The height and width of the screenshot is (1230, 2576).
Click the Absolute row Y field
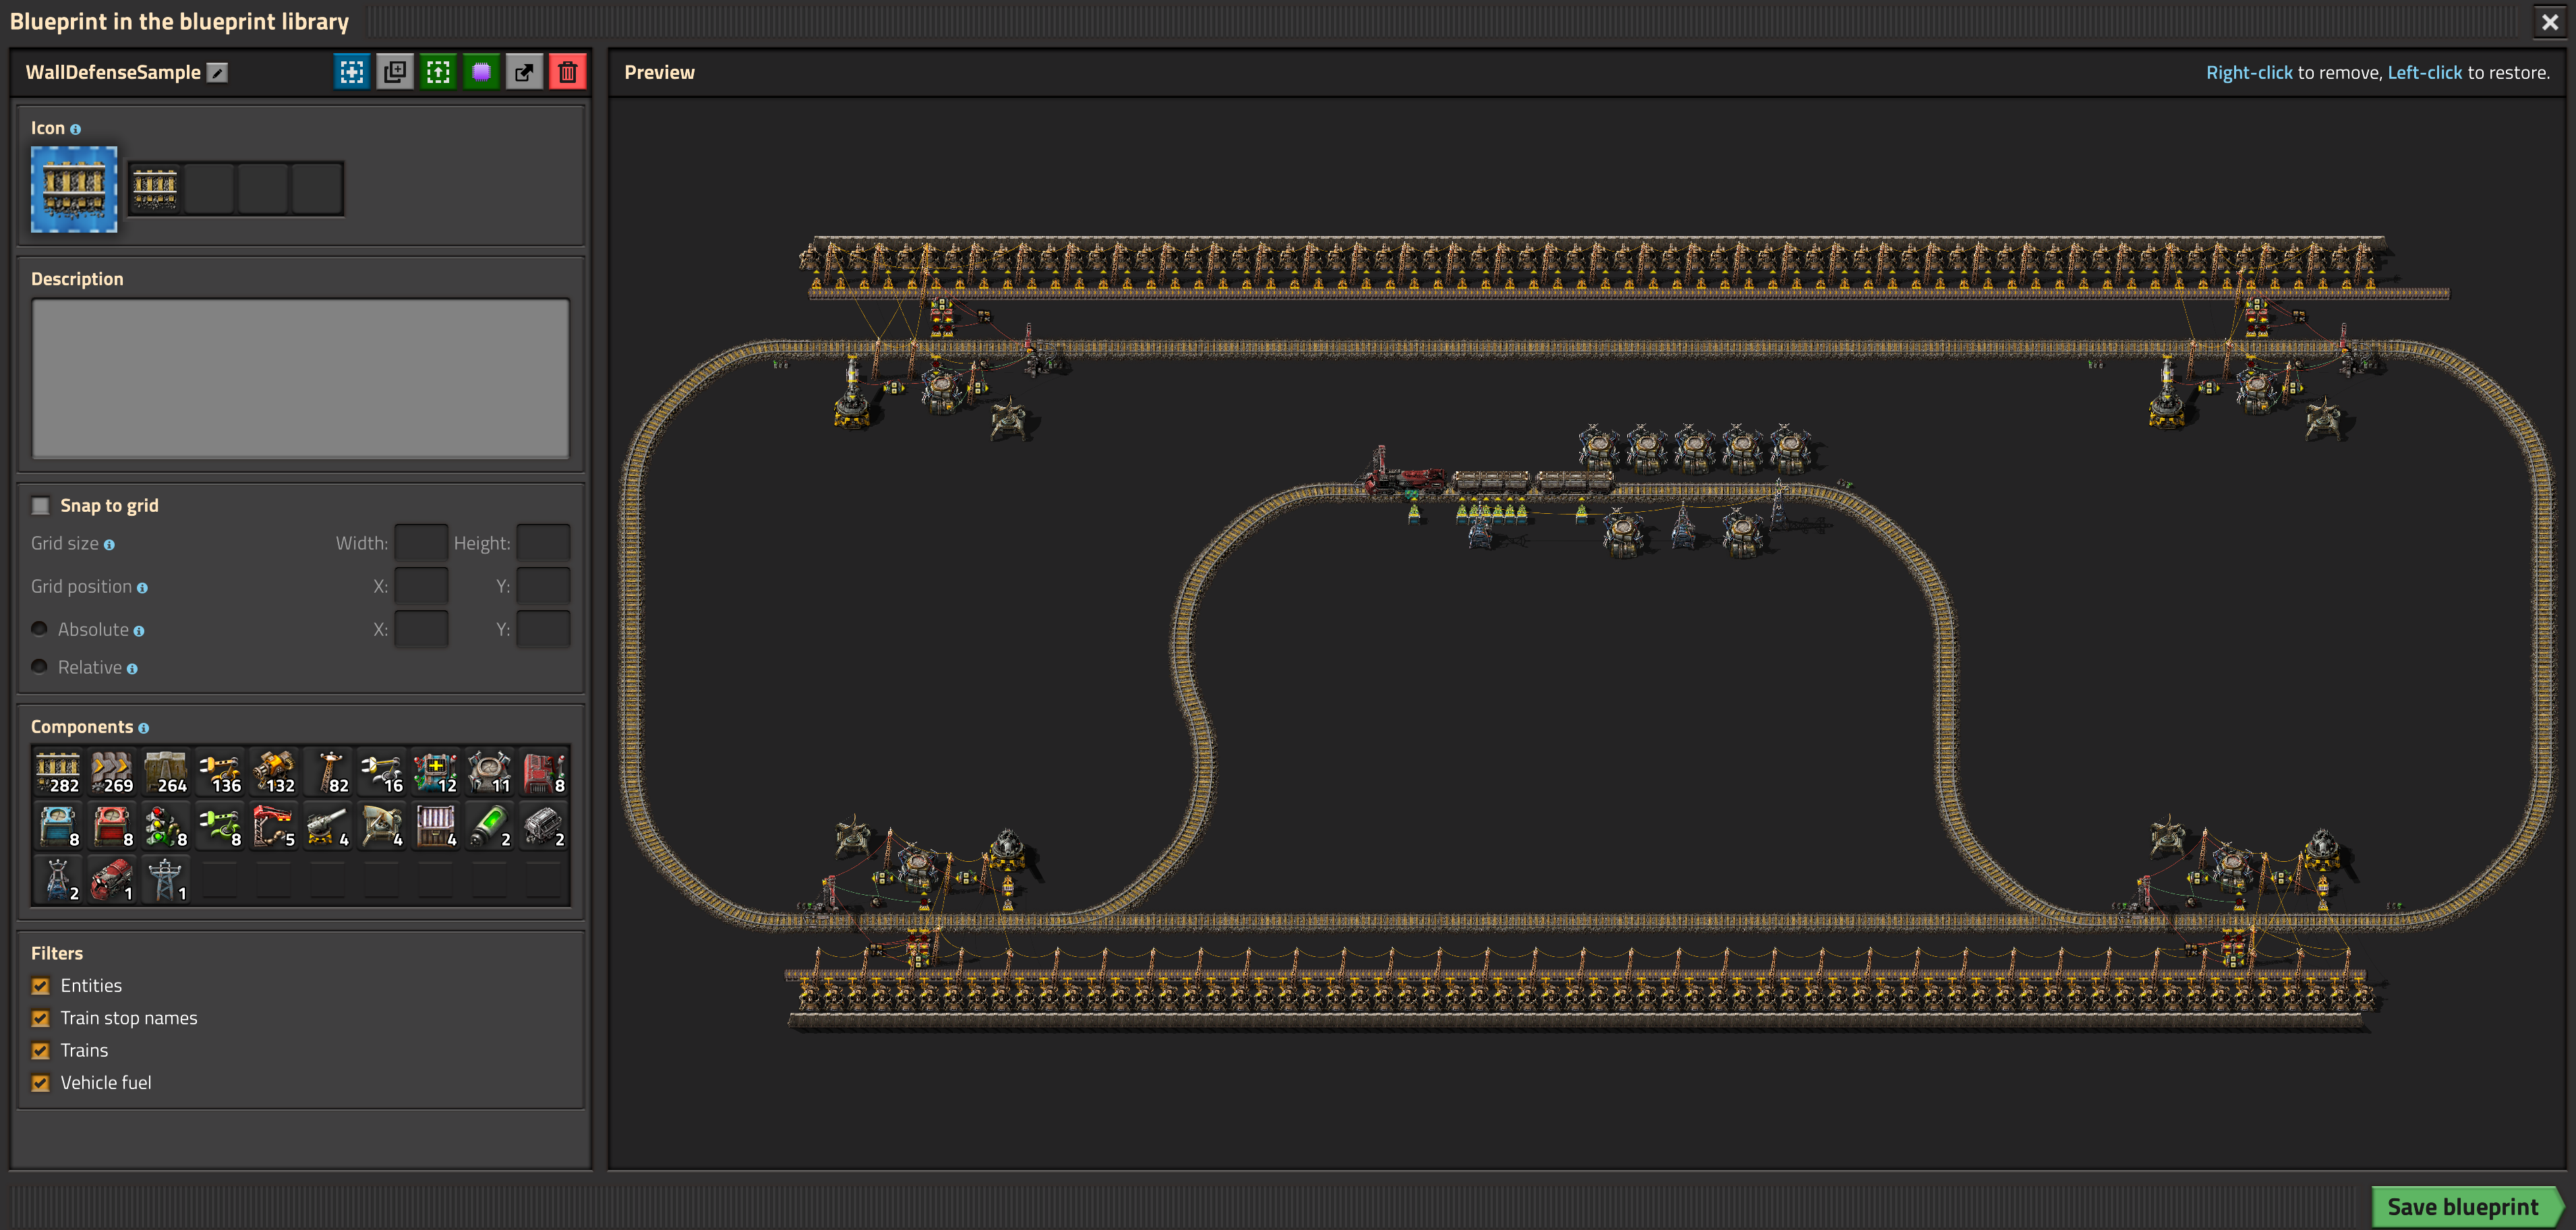pyautogui.click(x=543, y=629)
